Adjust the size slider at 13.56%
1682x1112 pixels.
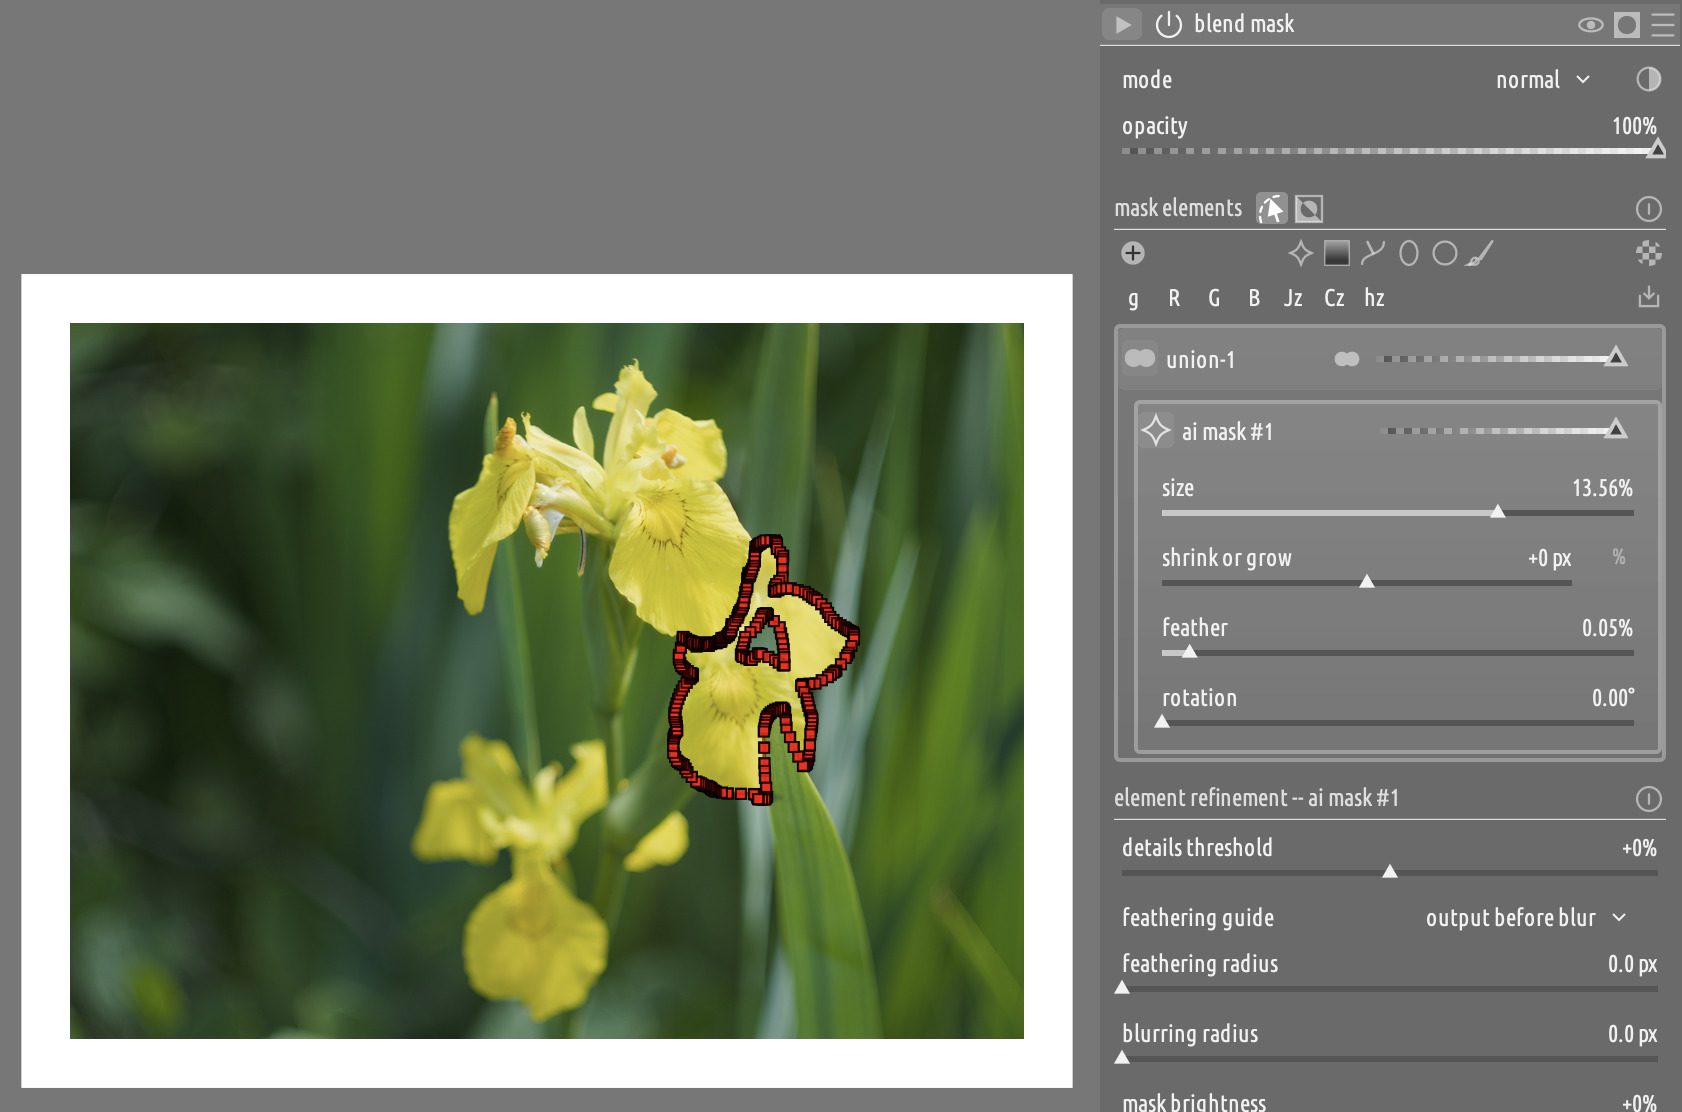[x=1398, y=512]
